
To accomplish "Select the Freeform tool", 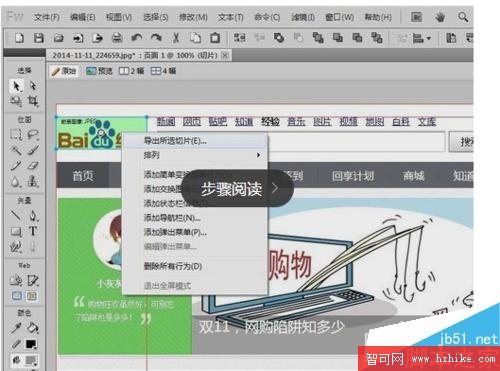I will pos(16,247).
